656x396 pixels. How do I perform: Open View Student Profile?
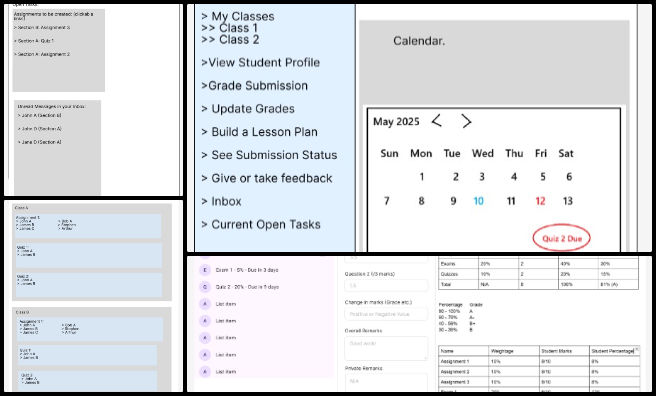(x=260, y=63)
